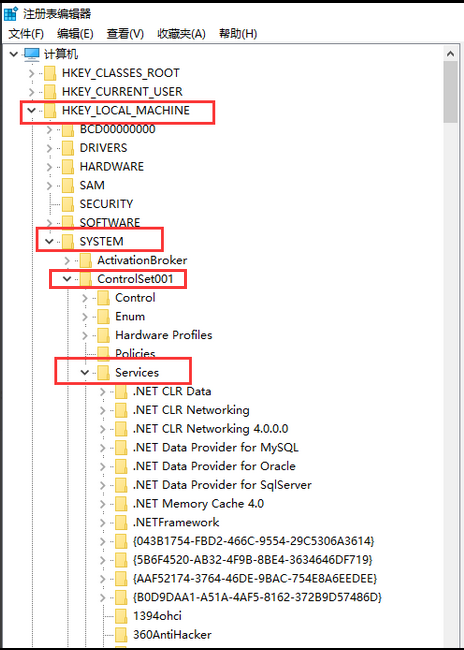
Task: Click the SOFTWARE folder icon
Action: pyautogui.click(x=68, y=223)
